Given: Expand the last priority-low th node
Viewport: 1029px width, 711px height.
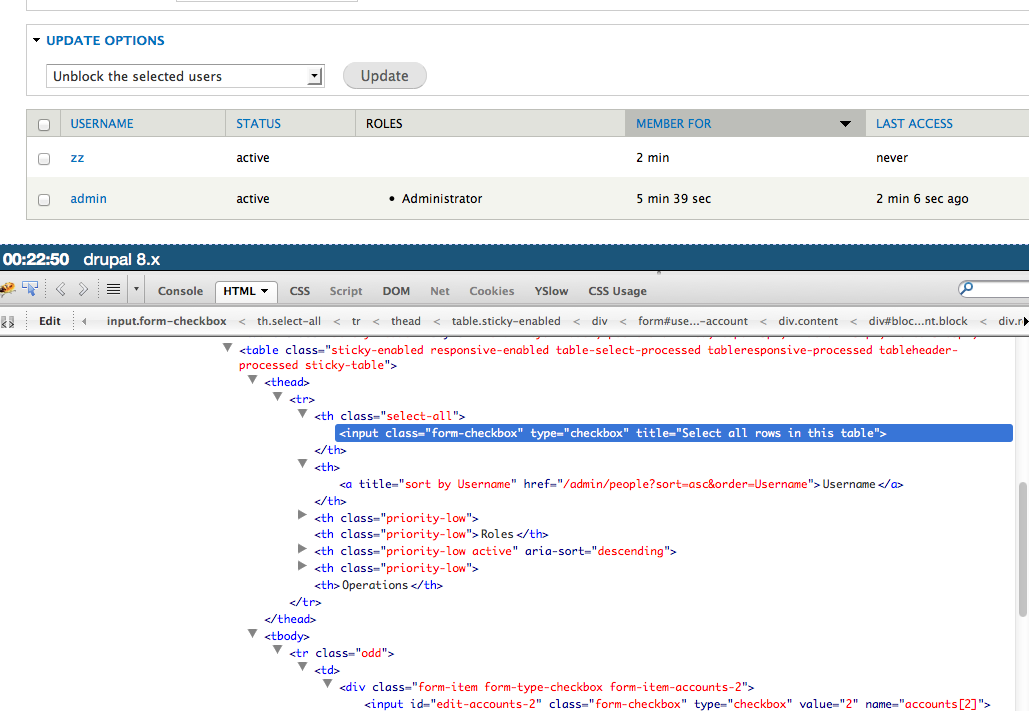Looking at the screenshot, I should tap(302, 565).
